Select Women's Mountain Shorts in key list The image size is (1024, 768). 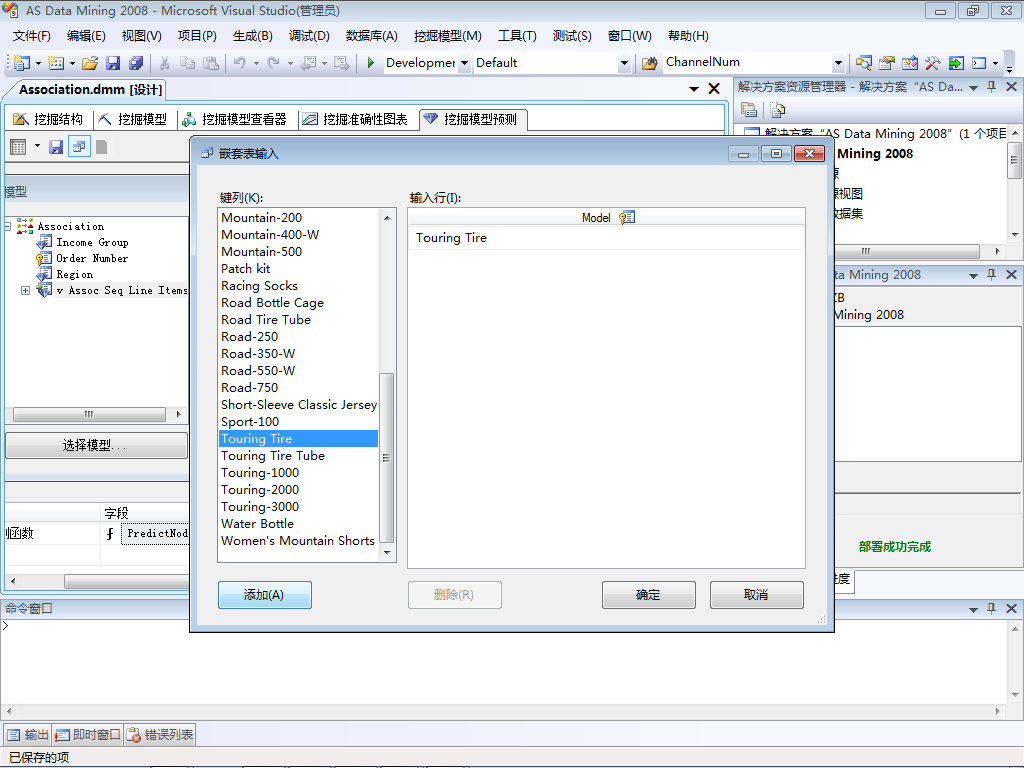(298, 541)
